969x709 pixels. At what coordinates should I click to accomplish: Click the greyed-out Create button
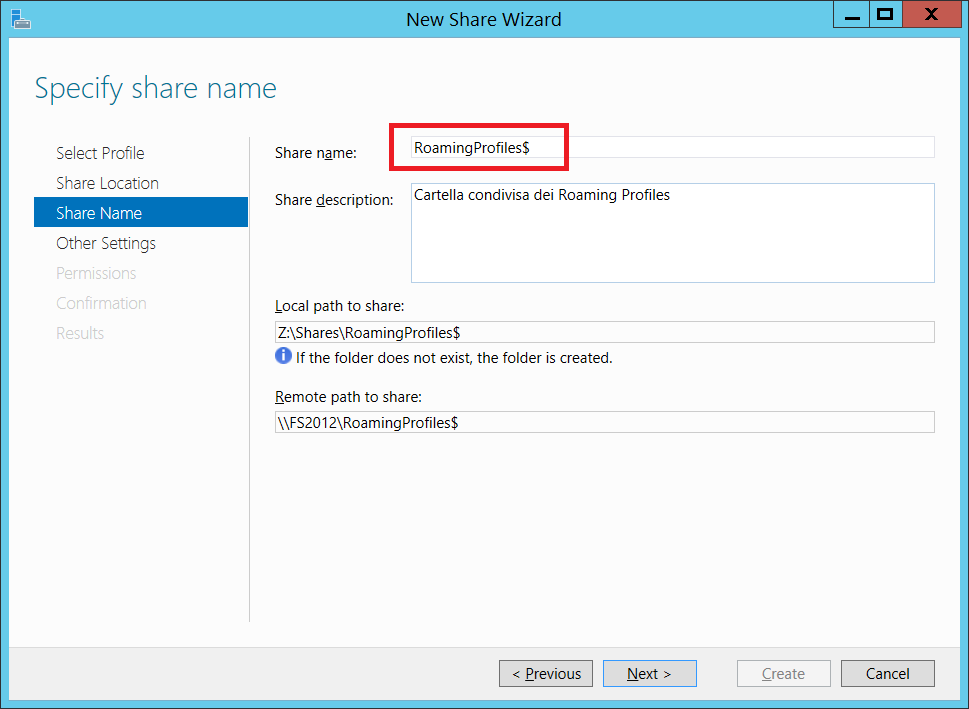pos(784,674)
